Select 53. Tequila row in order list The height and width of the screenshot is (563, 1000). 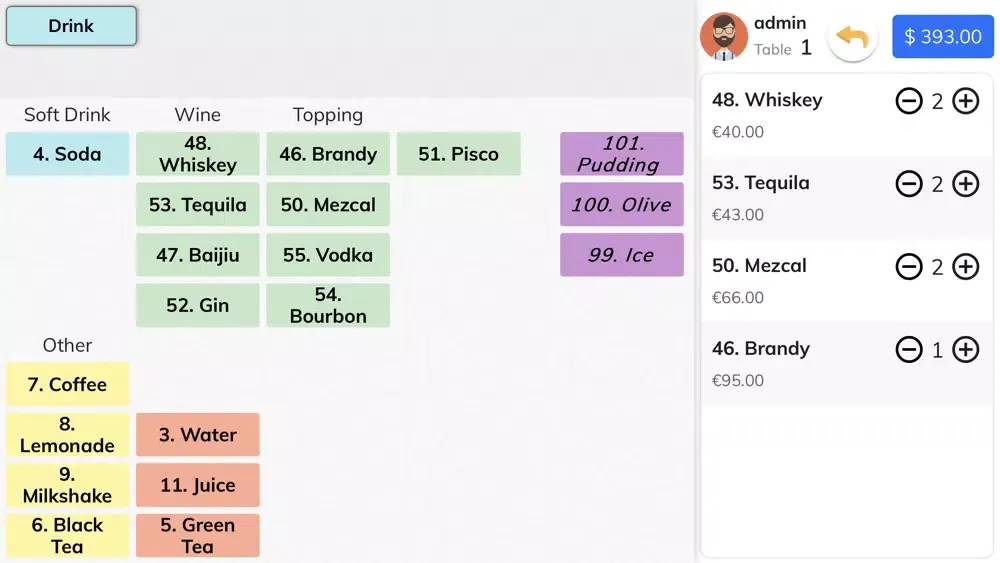[x=790, y=197]
